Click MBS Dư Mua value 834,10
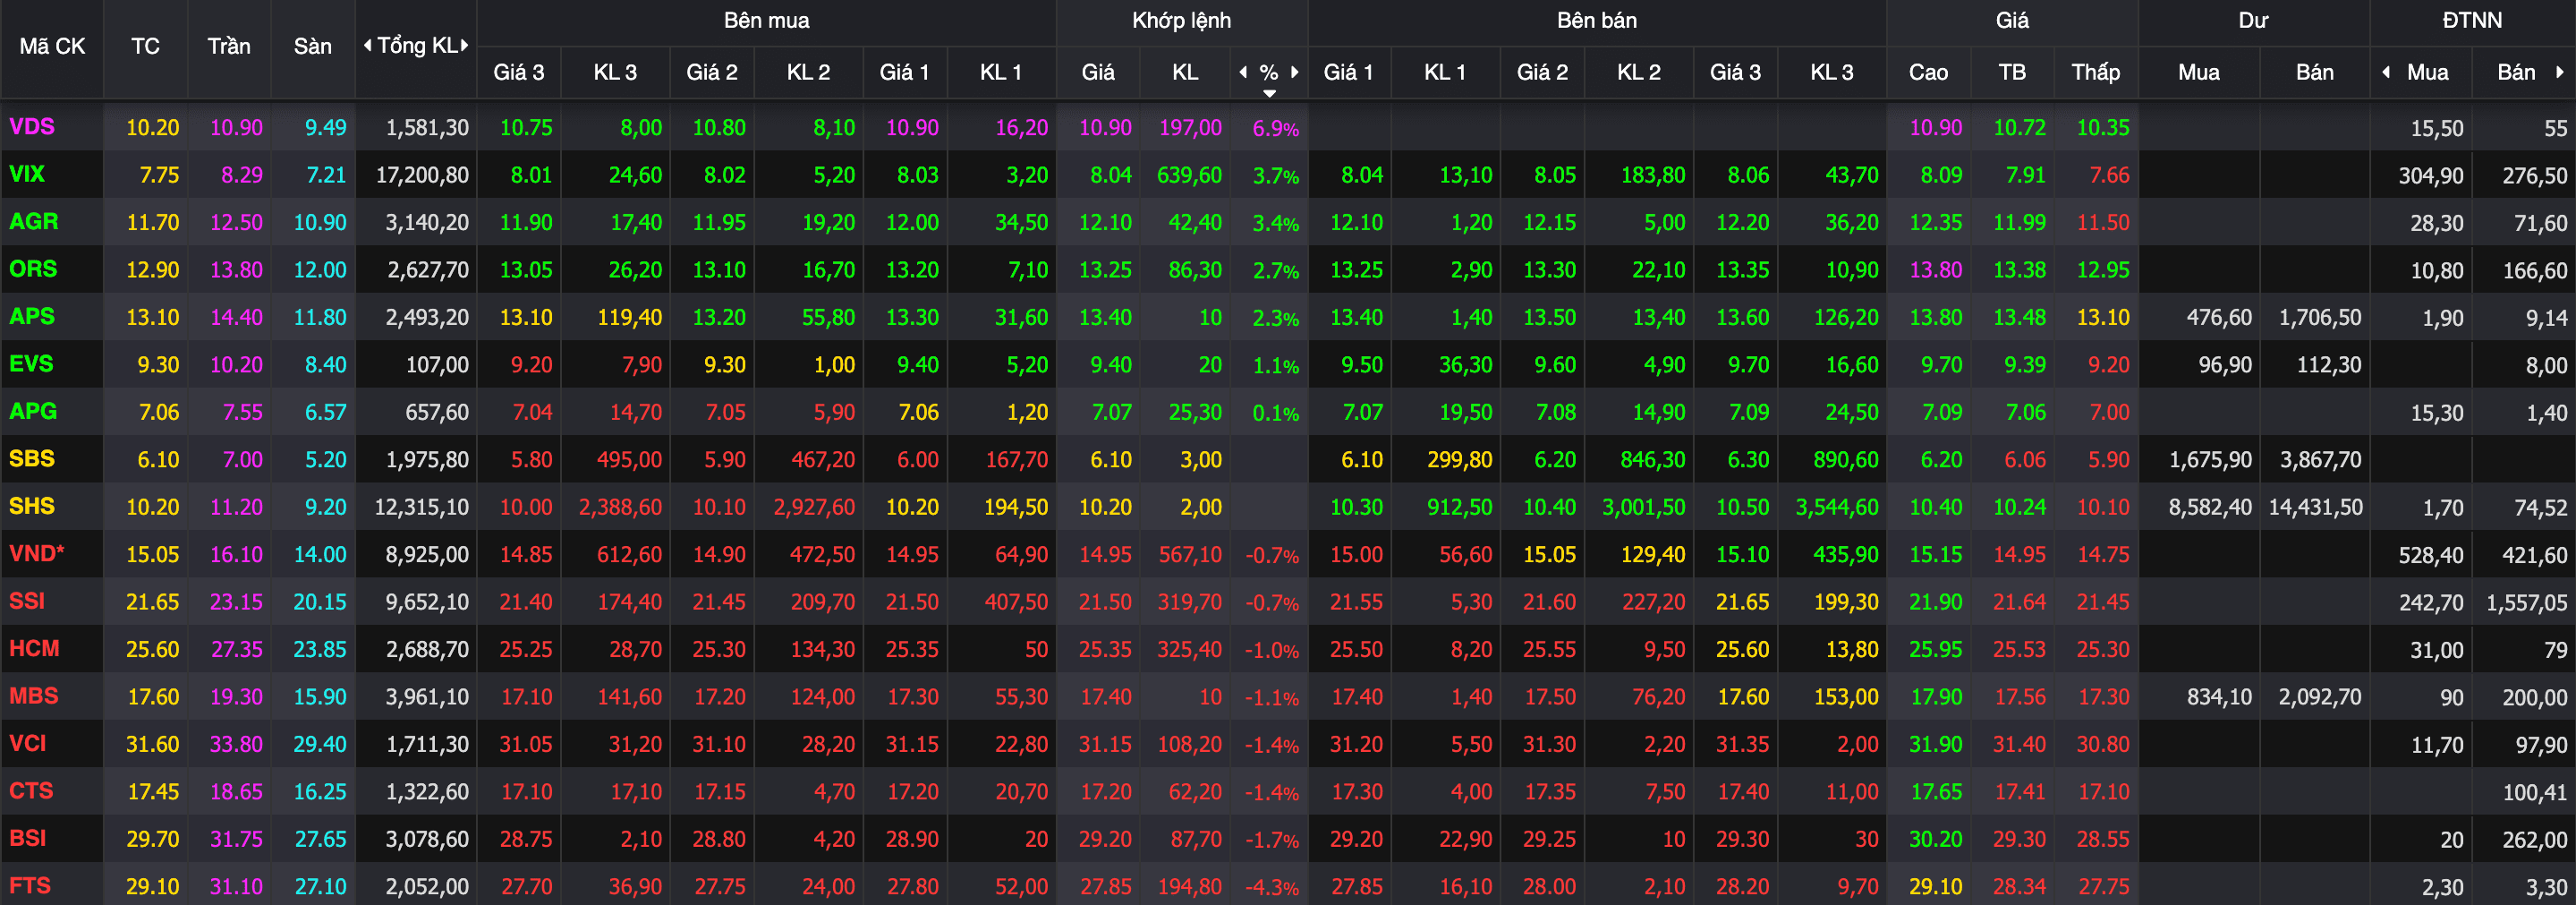 click(2219, 697)
